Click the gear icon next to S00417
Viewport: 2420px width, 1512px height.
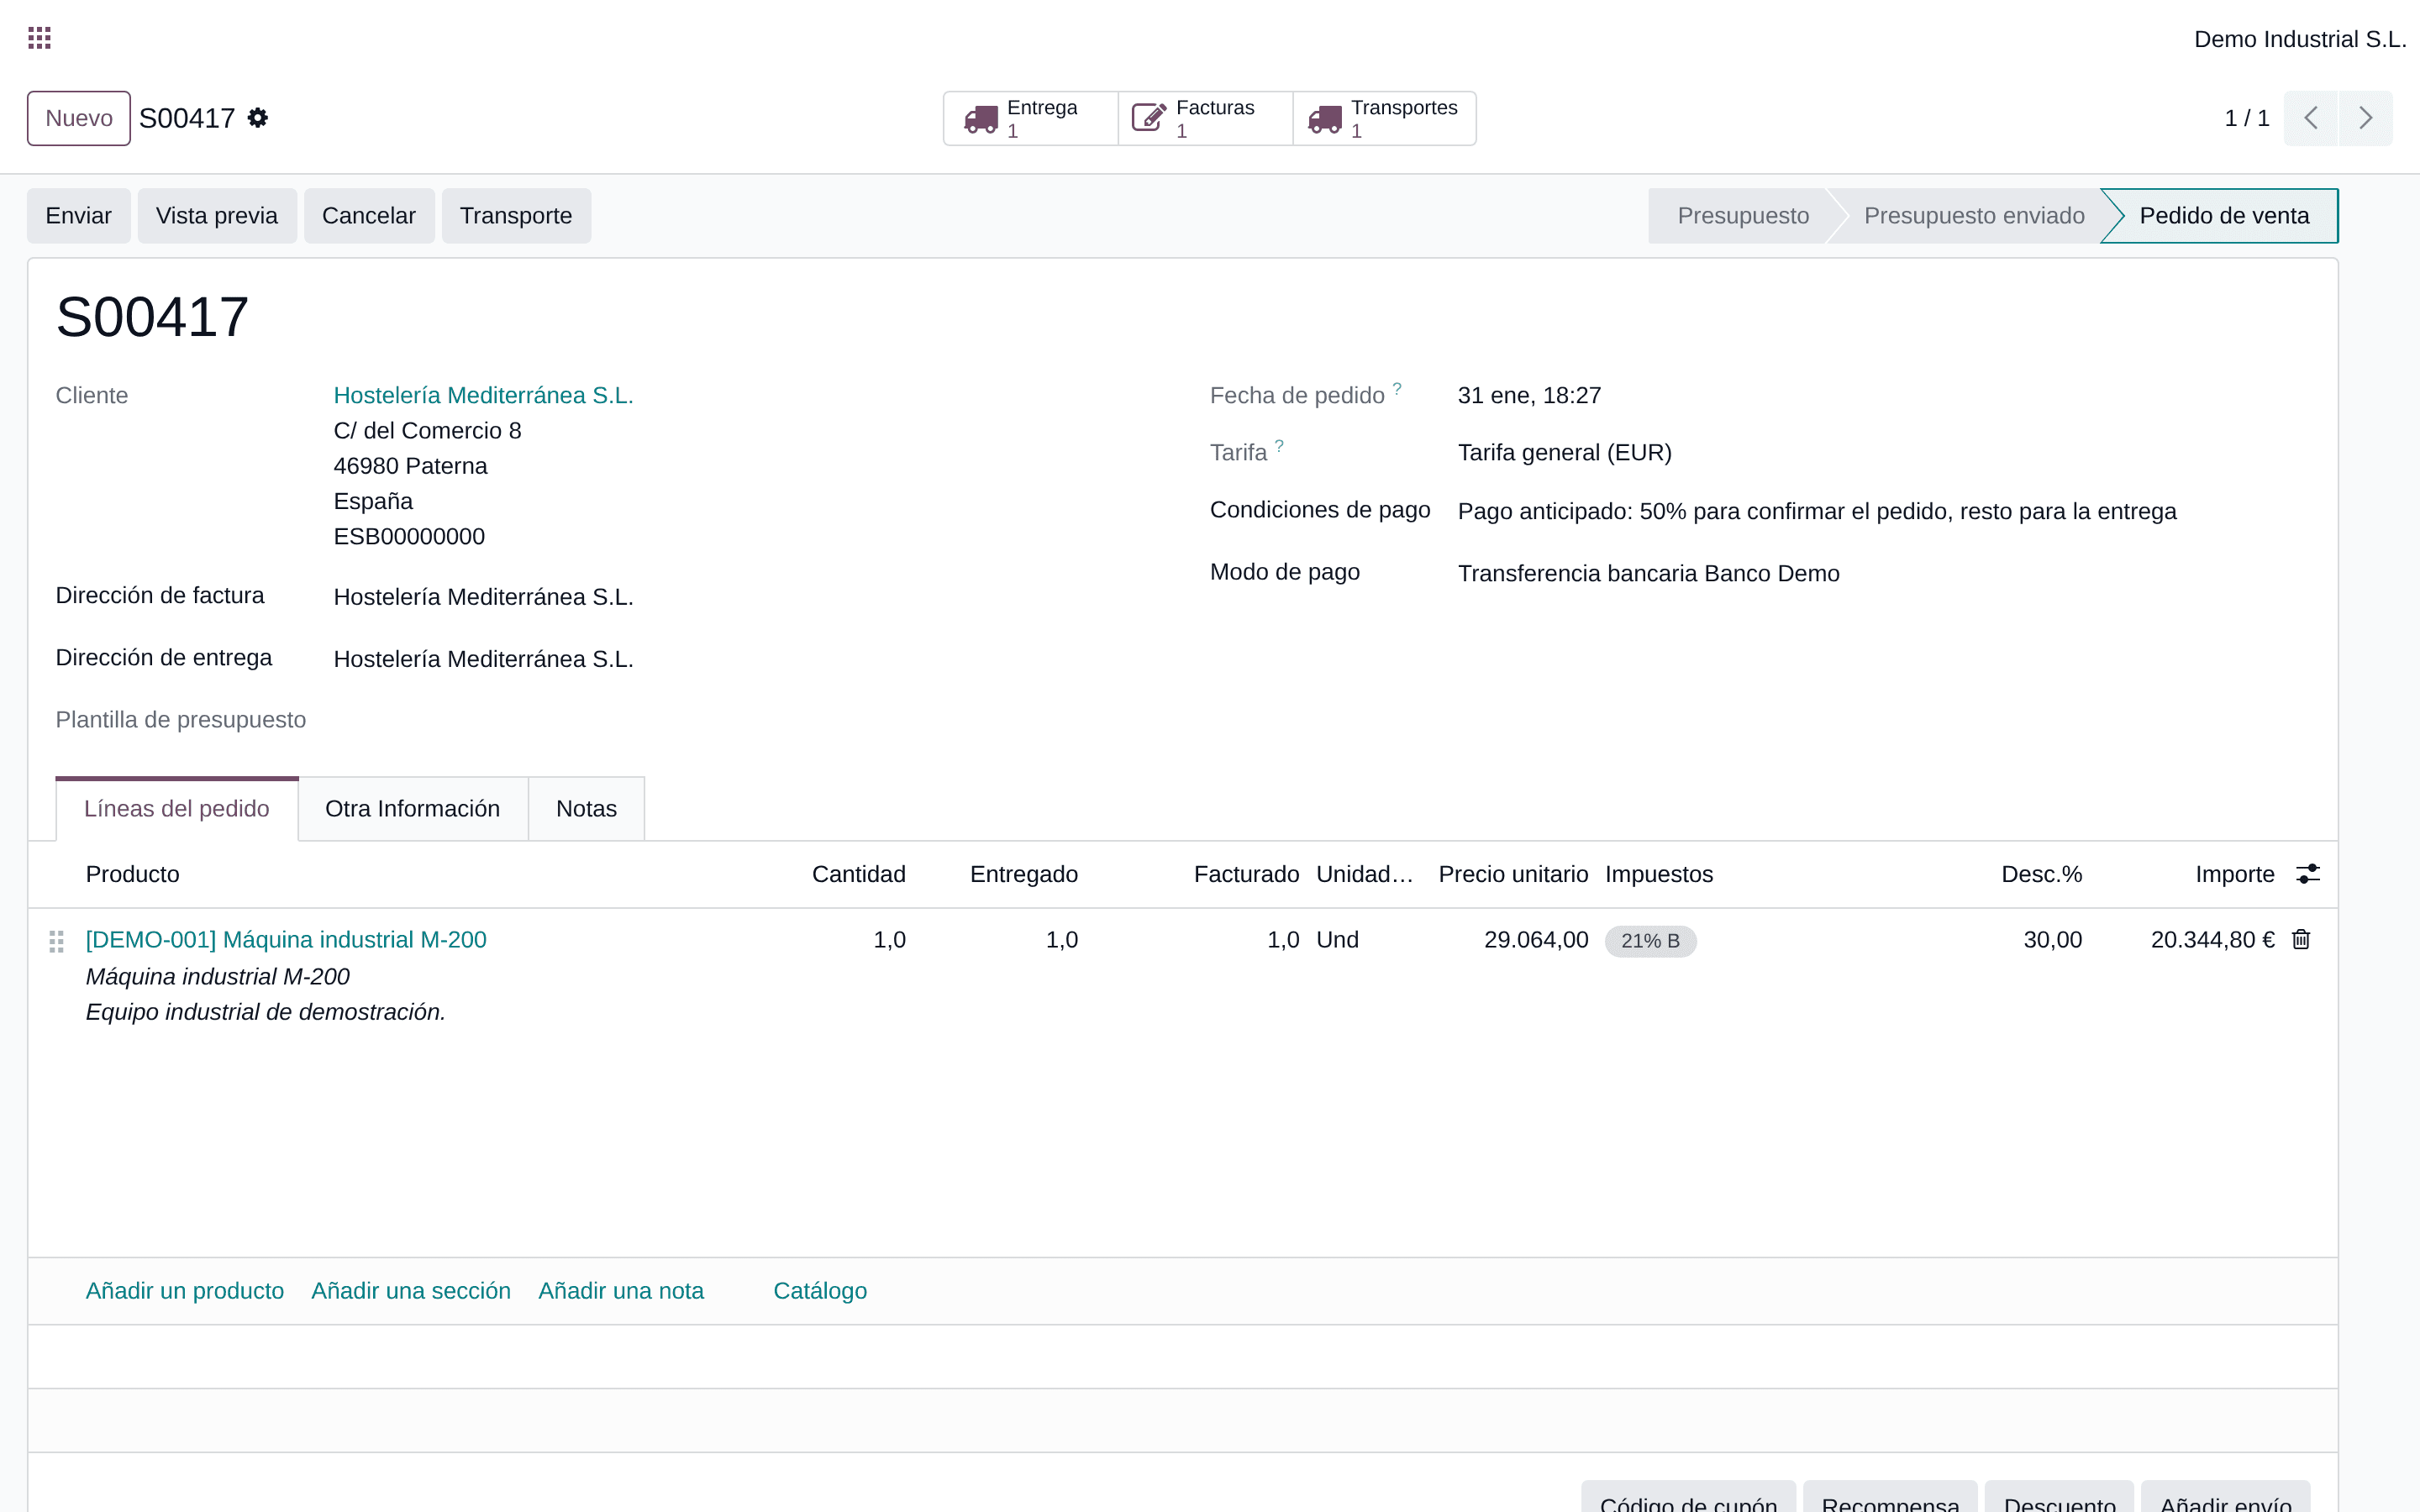pyautogui.click(x=258, y=118)
